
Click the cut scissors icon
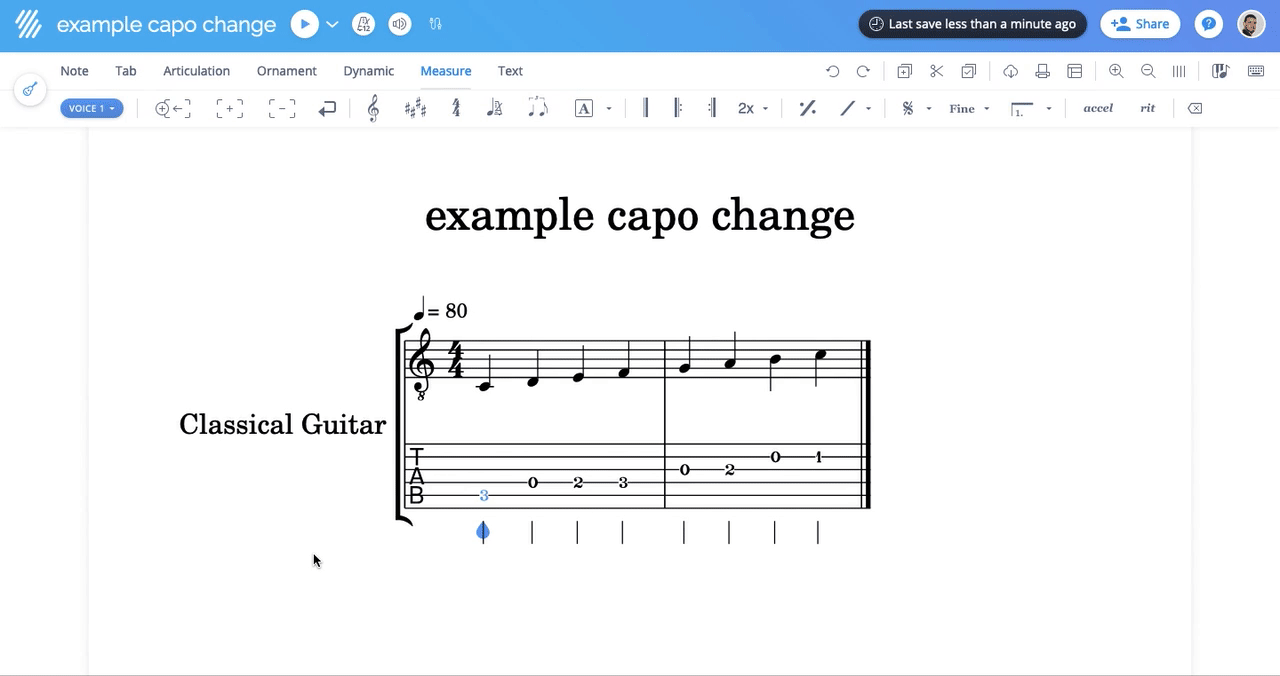[x=936, y=71]
